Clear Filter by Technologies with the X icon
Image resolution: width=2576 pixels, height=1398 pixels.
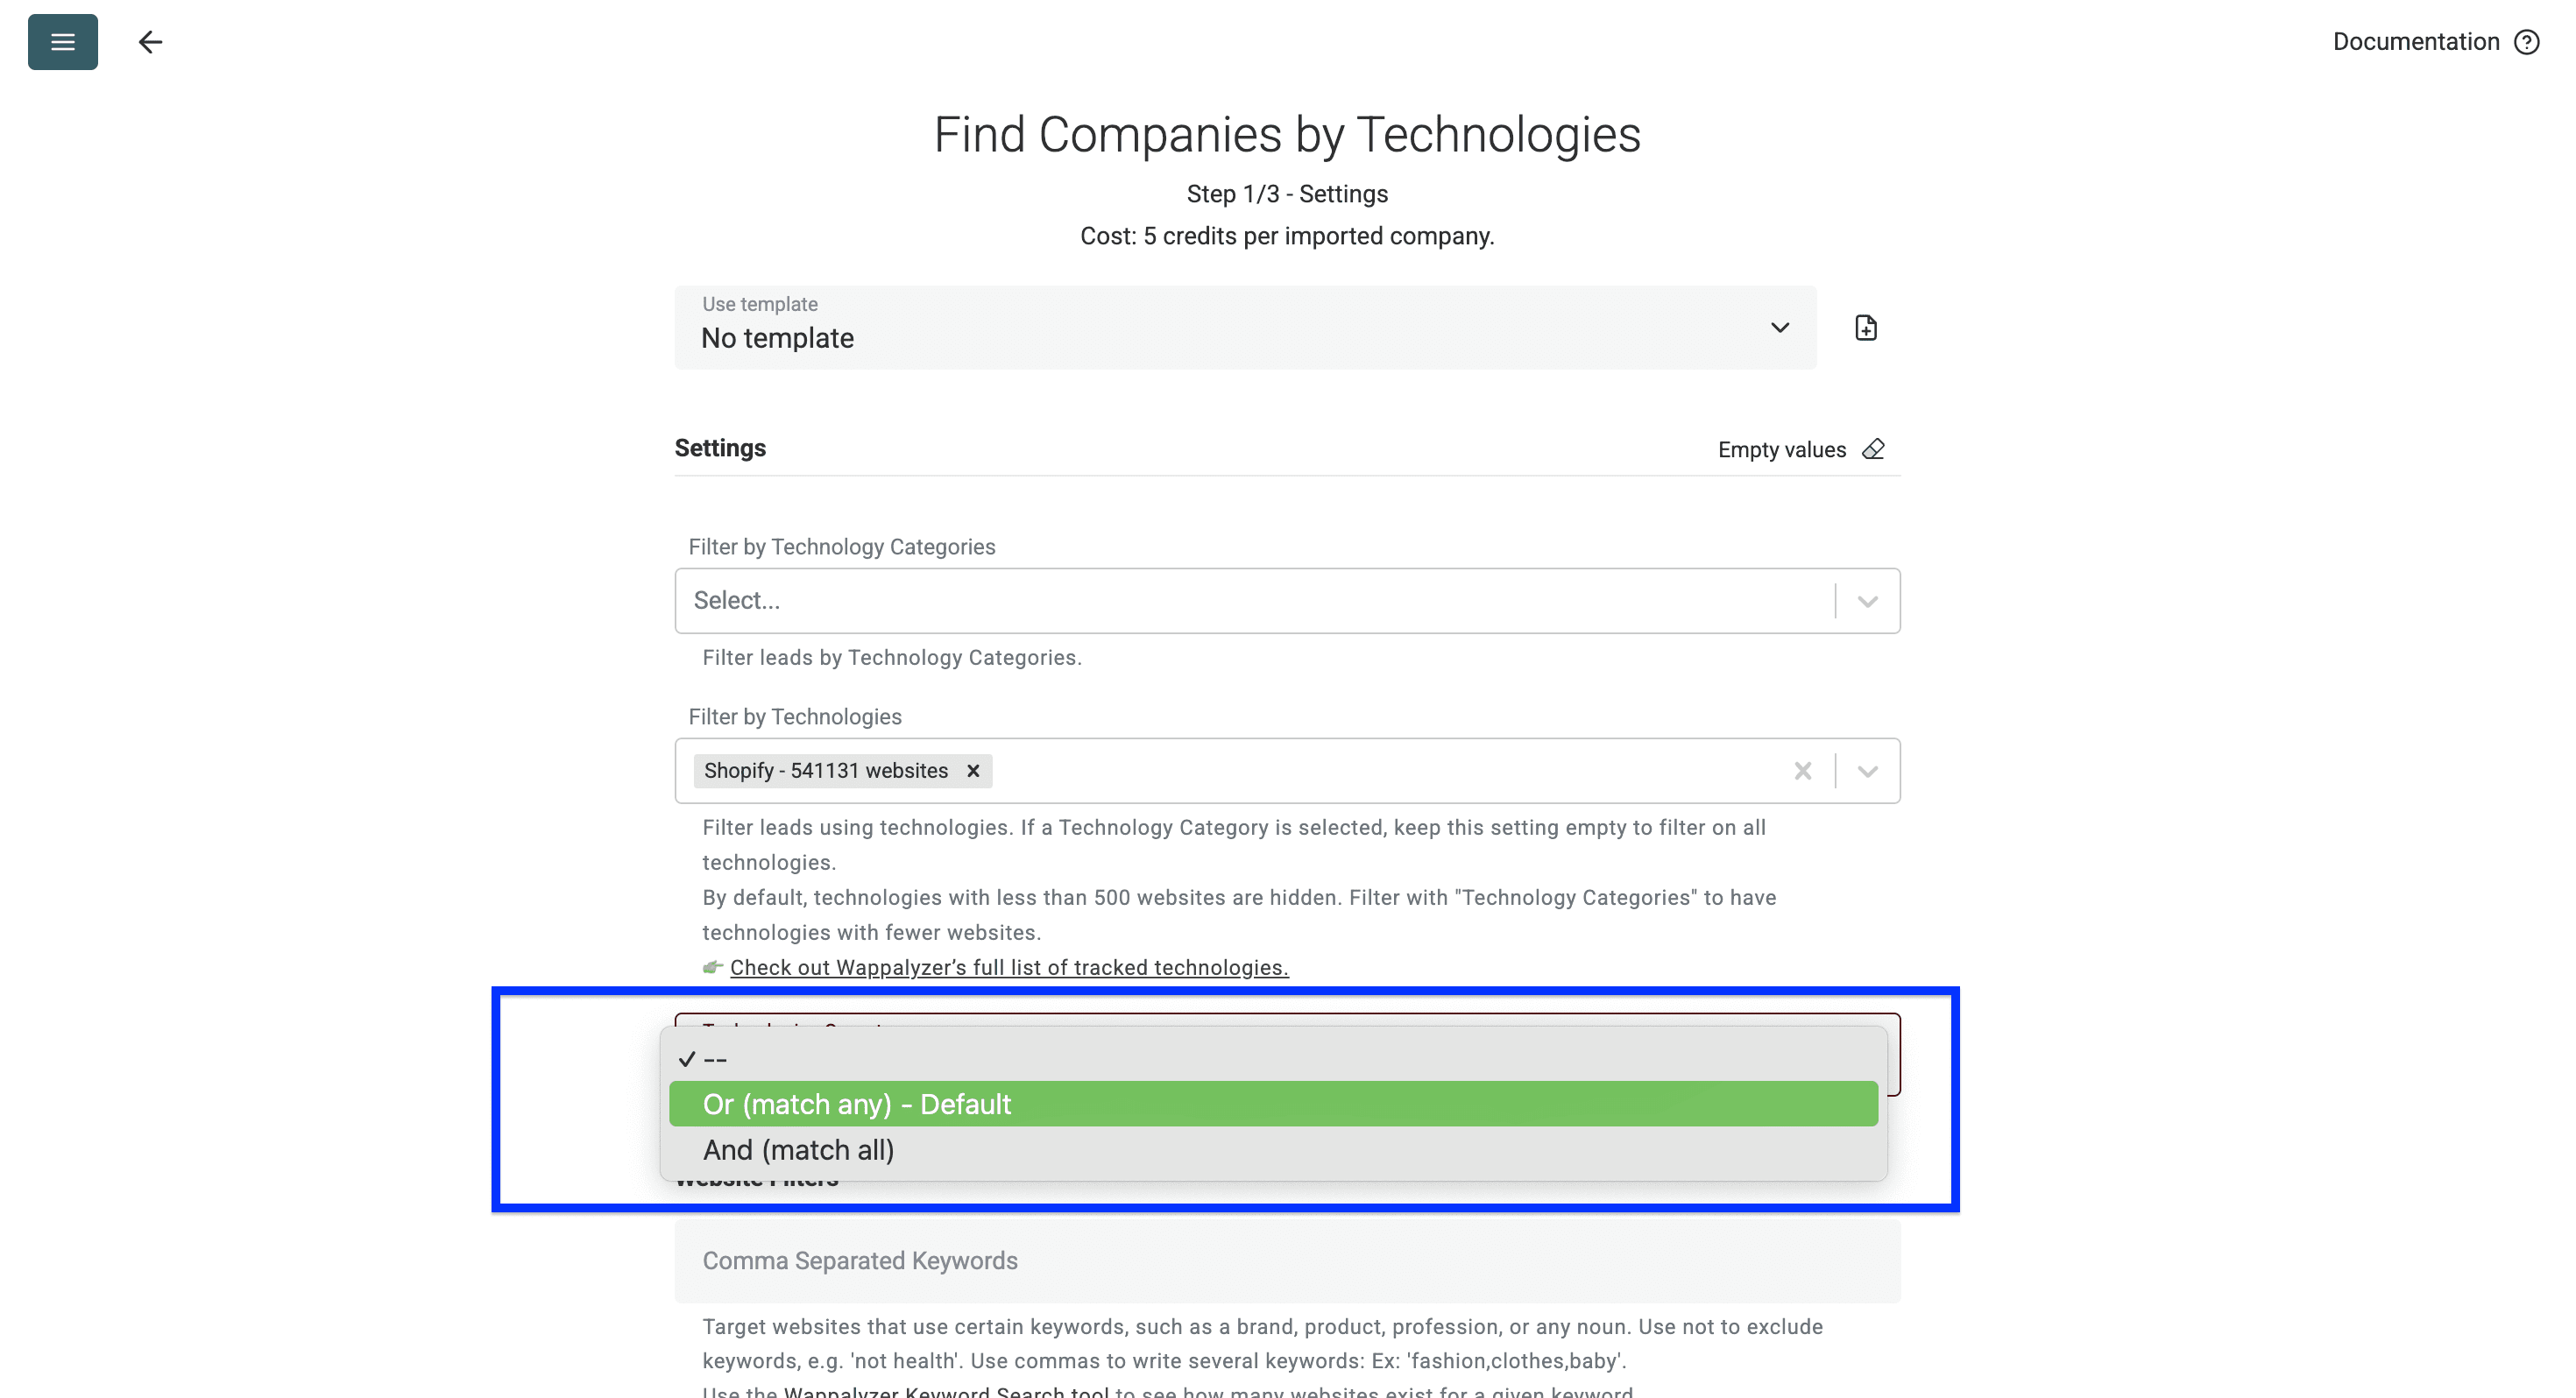(1803, 770)
